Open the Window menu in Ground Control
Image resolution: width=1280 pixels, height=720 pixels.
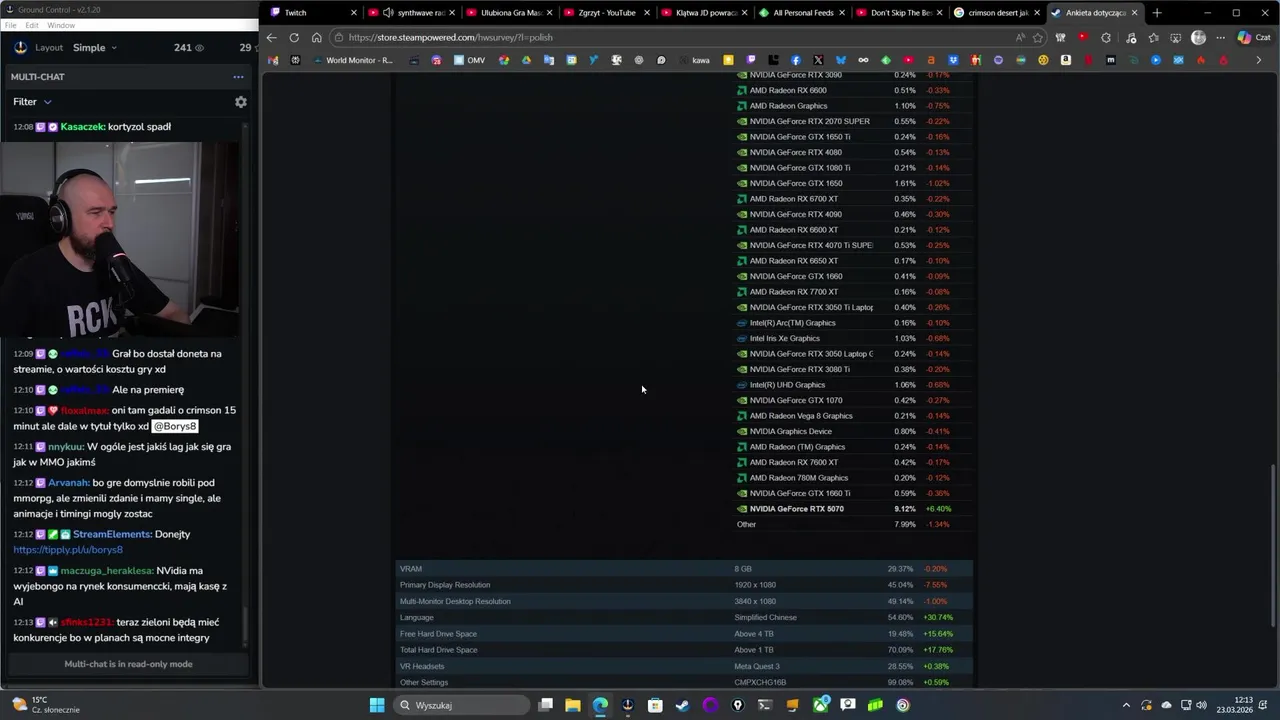click(61, 25)
